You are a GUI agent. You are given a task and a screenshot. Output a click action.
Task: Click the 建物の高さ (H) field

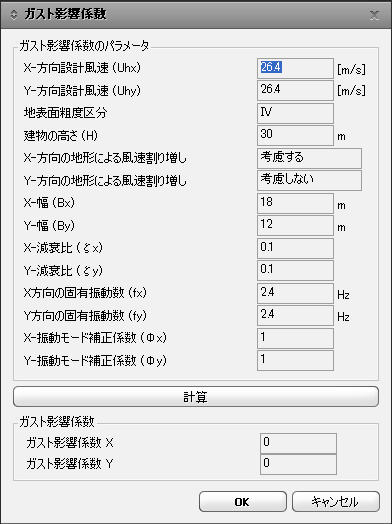tap(295, 135)
